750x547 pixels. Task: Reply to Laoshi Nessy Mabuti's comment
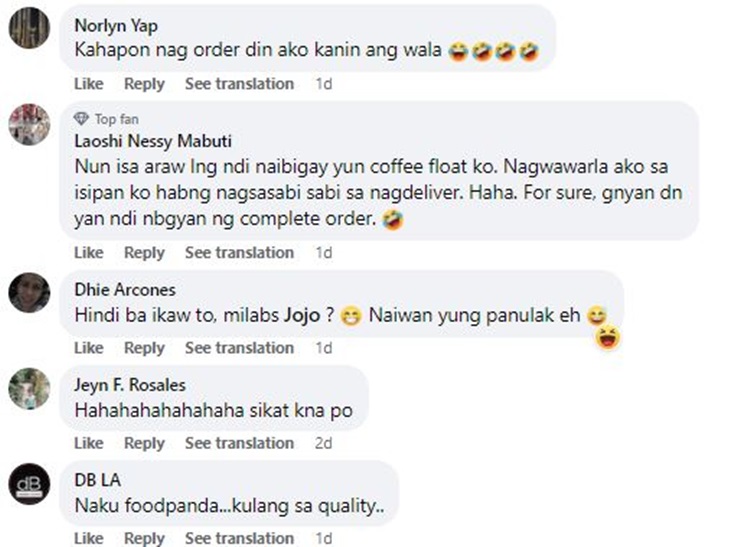click(145, 253)
